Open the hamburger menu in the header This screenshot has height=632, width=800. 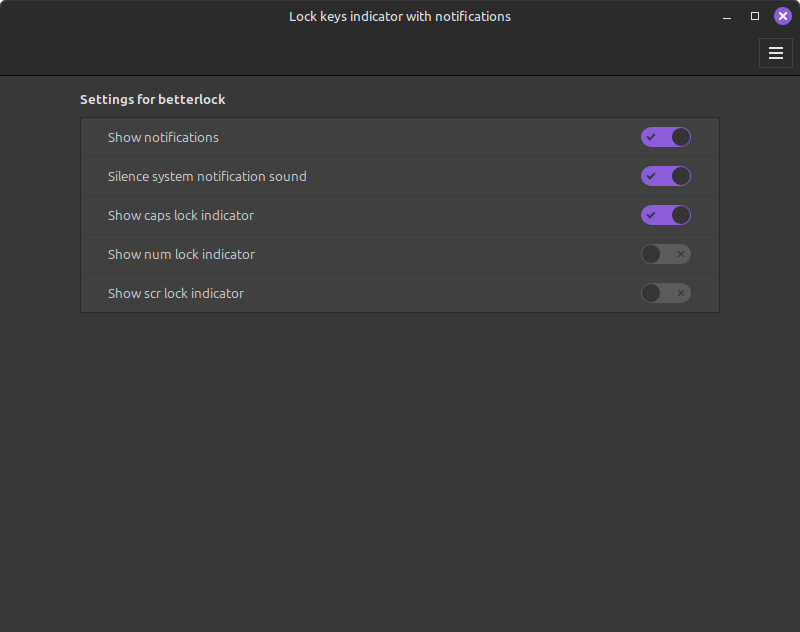click(x=775, y=53)
